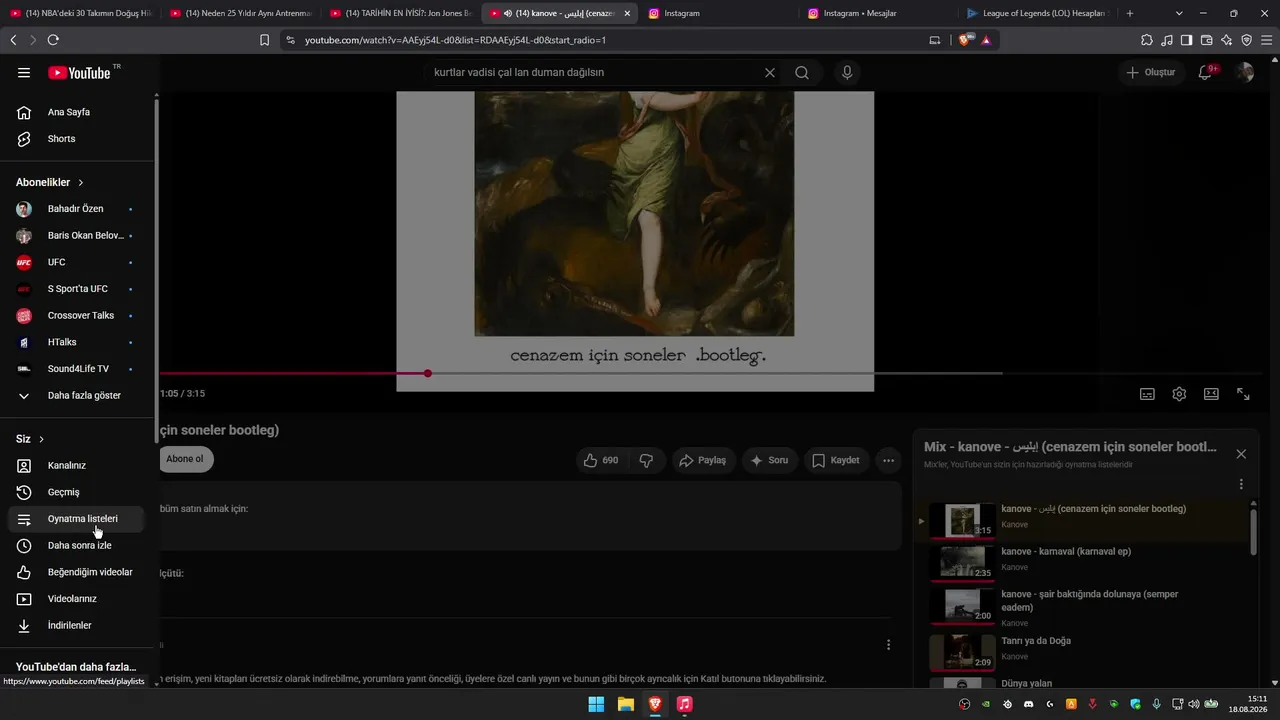Open Brave Rewards triangle icon
The height and width of the screenshot is (720, 1280).
click(986, 40)
